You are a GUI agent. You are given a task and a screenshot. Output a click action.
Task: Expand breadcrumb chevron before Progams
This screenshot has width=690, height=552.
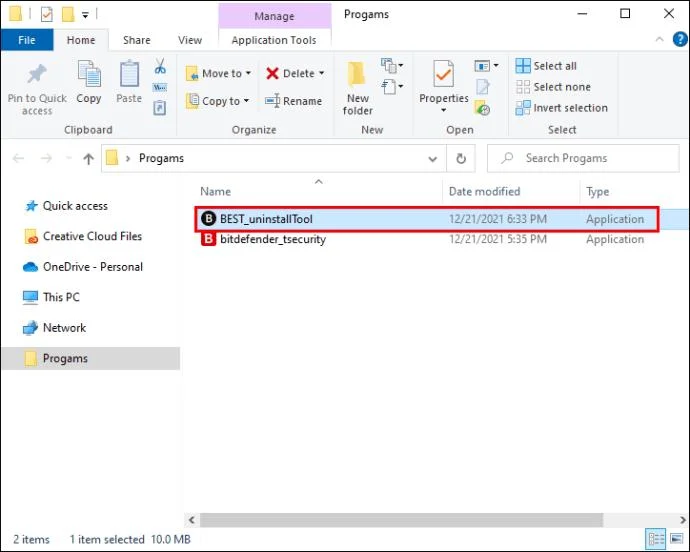128,158
